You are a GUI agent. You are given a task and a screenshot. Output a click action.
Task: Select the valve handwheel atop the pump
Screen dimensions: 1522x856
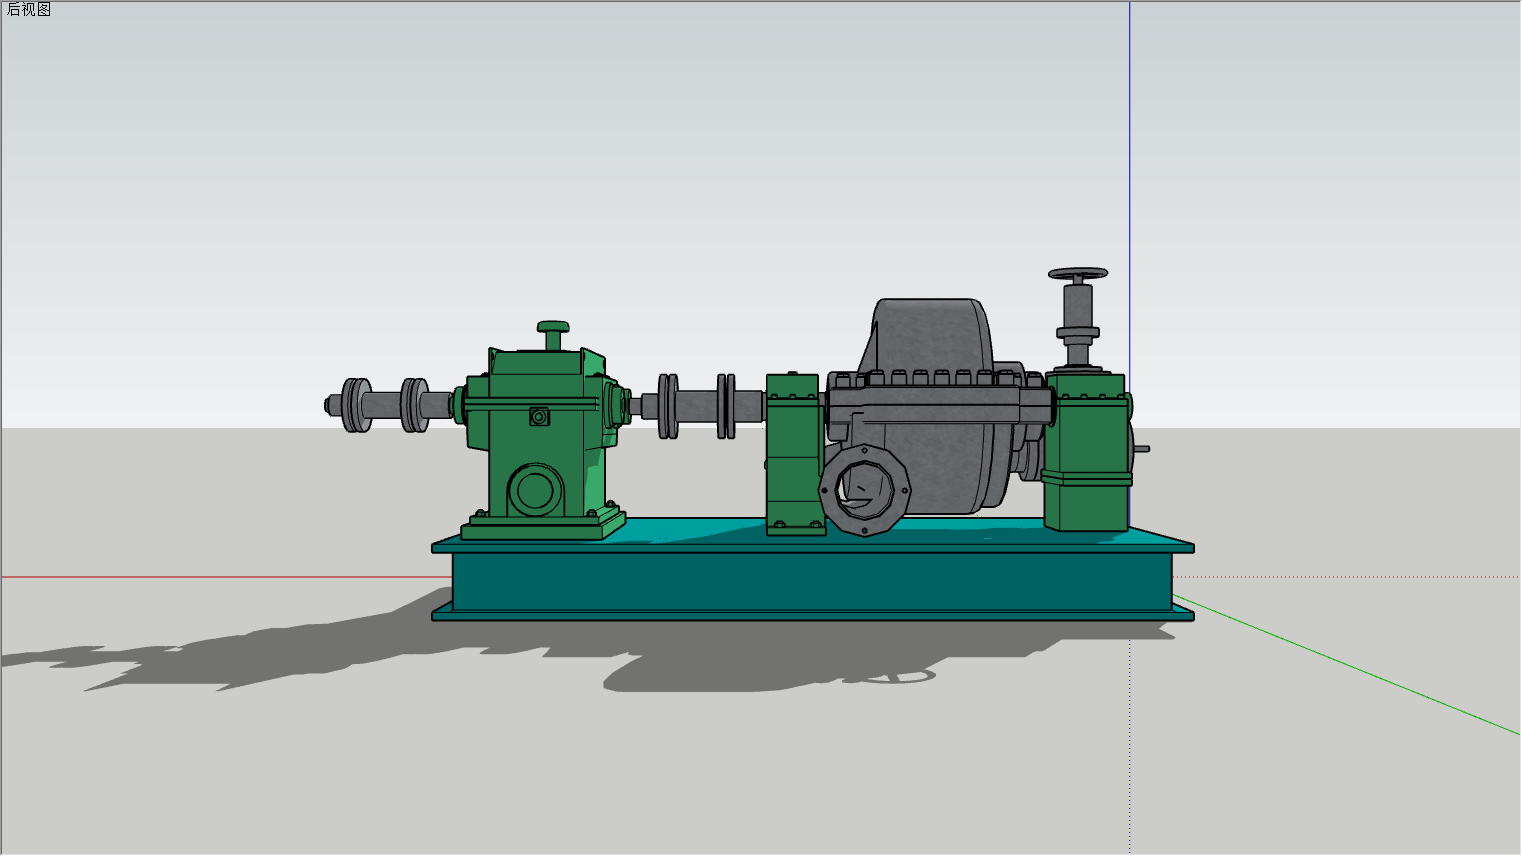pos(1078,274)
